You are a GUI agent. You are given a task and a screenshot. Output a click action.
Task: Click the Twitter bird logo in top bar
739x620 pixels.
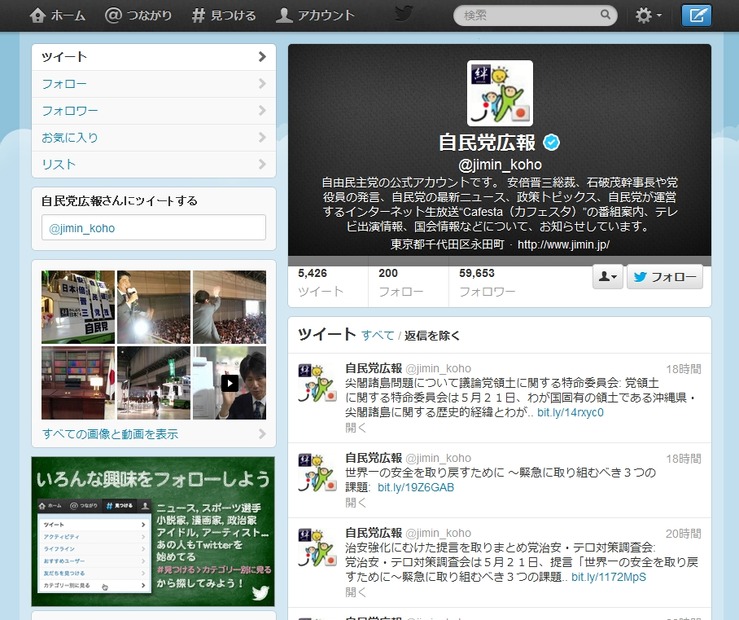click(404, 14)
